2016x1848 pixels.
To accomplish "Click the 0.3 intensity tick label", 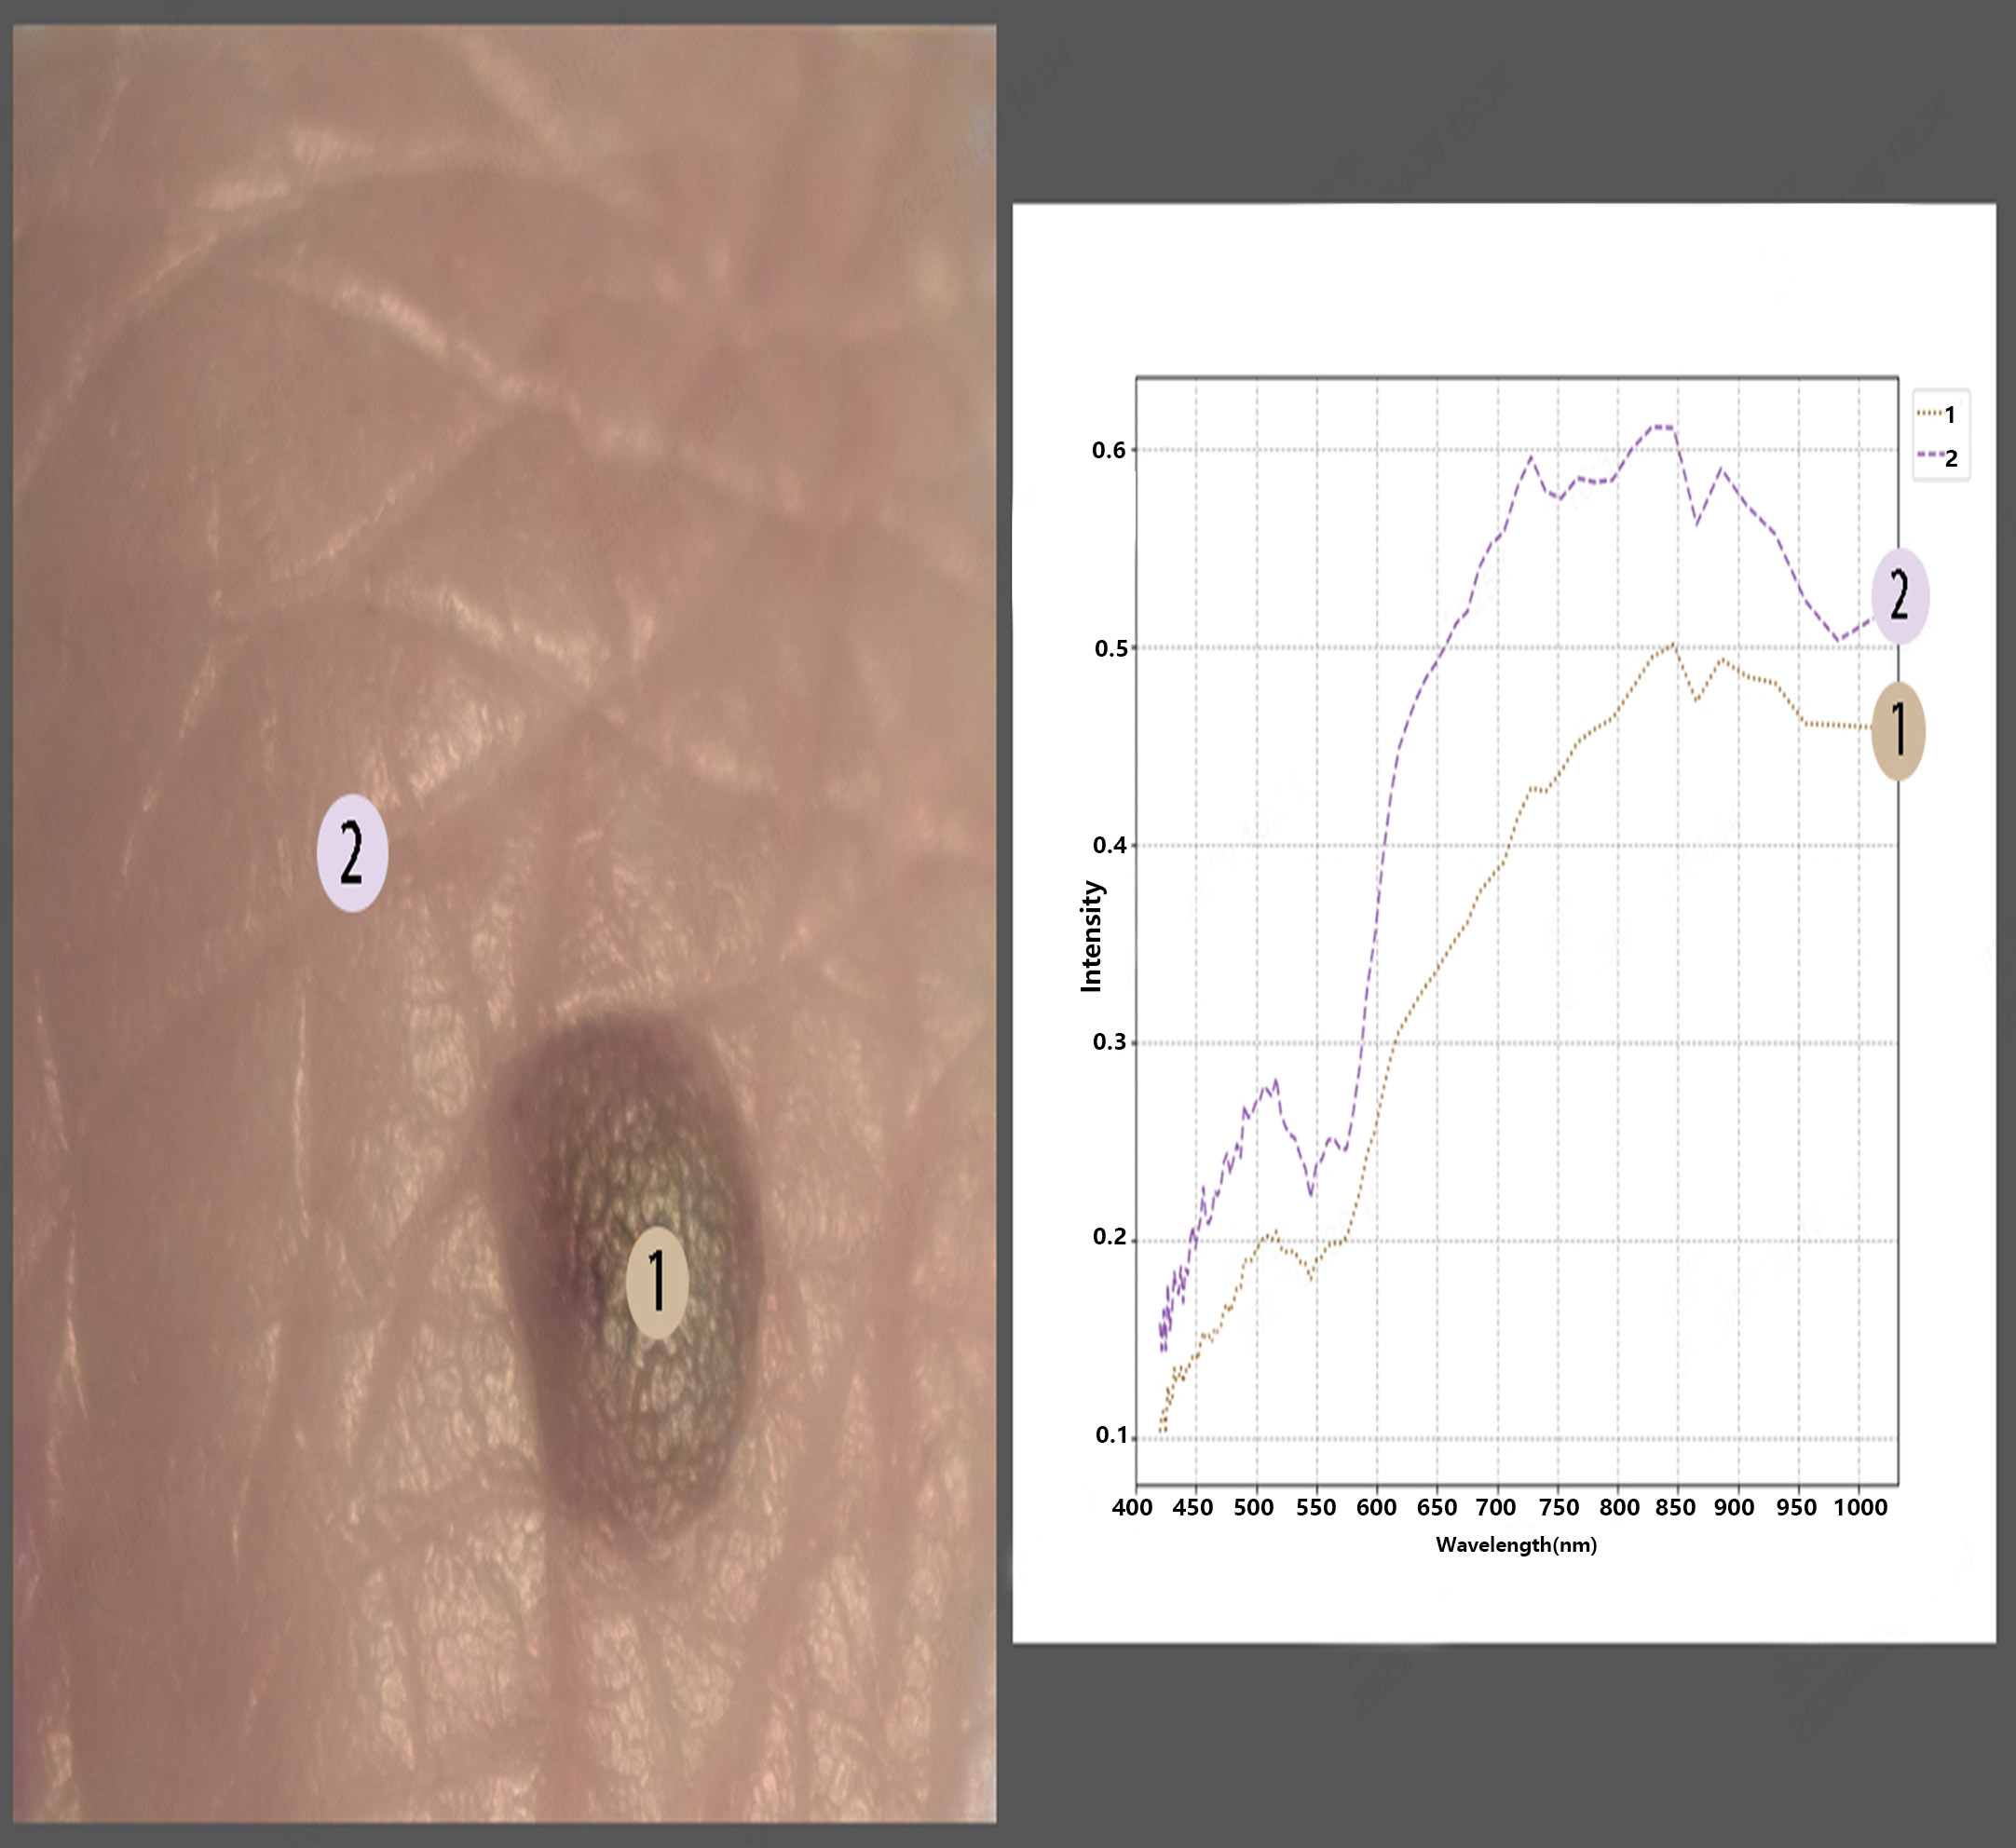I will pos(1108,1042).
